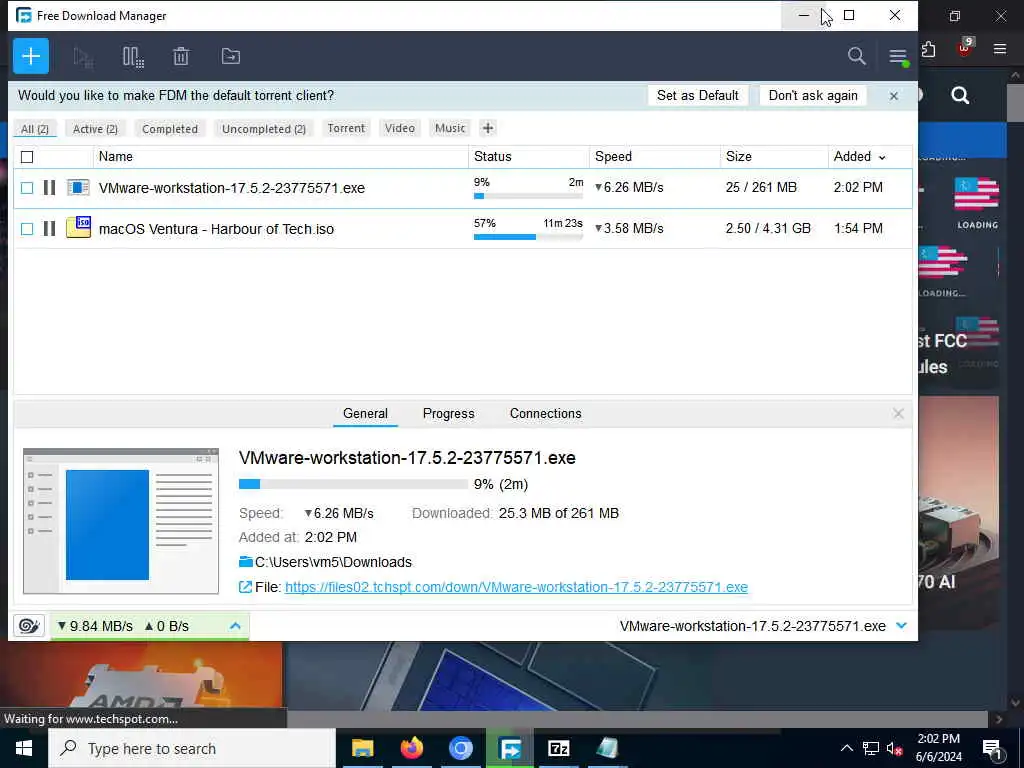Click the VMware exe file type icon
Image resolution: width=1024 pixels, height=768 pixels.
pyautogui.click(x=78, y=188)
